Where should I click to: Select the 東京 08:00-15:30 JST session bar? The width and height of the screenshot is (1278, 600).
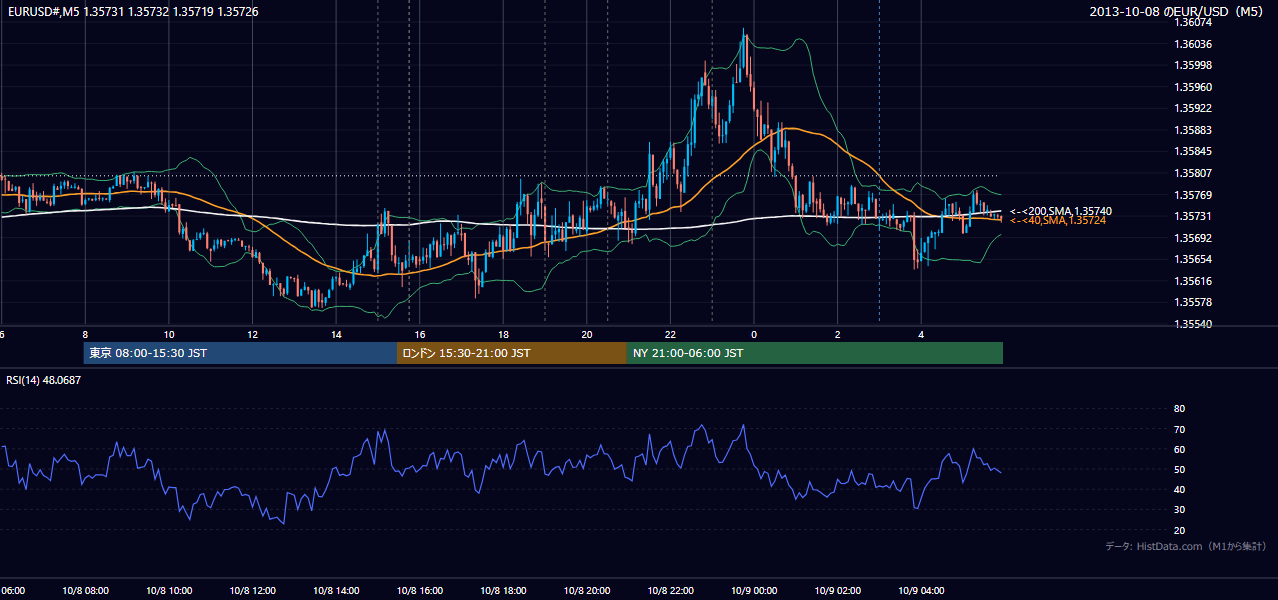pos(240,353)
